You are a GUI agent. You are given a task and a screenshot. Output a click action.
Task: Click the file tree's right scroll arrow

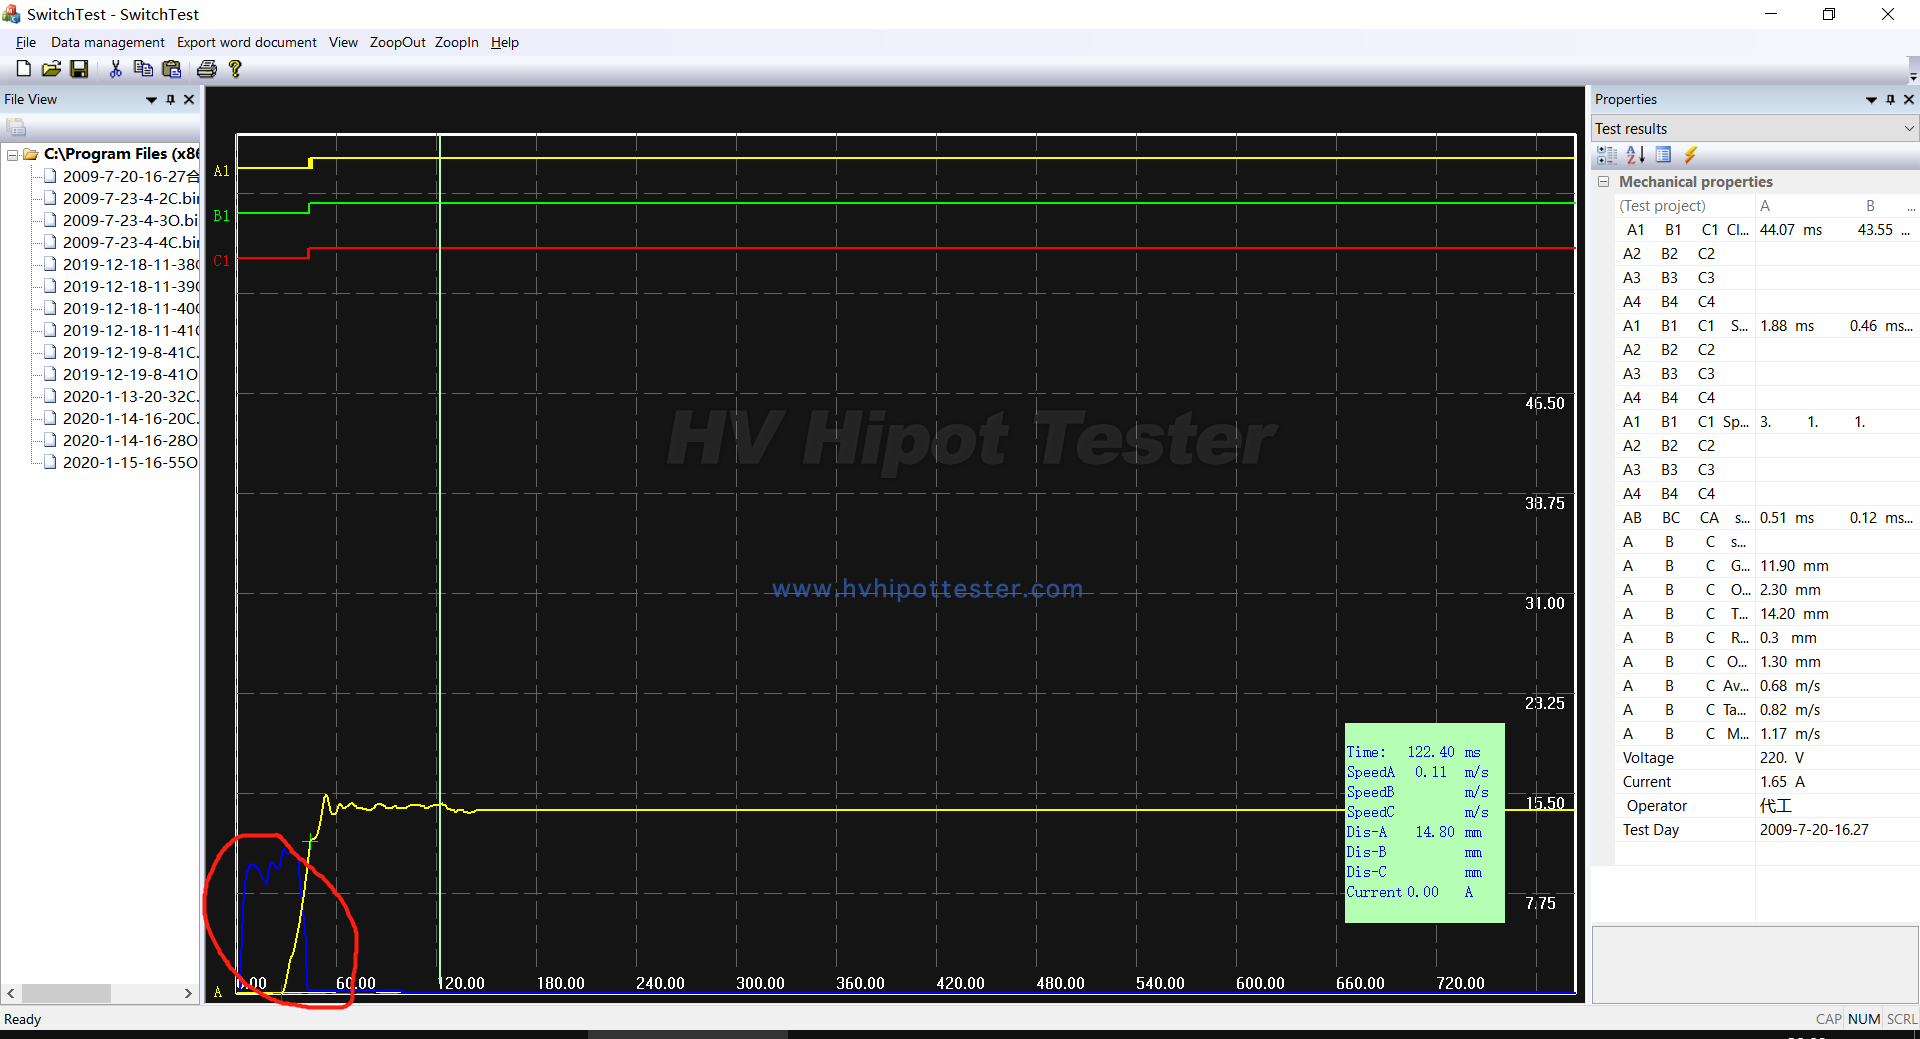coord(188,993)
